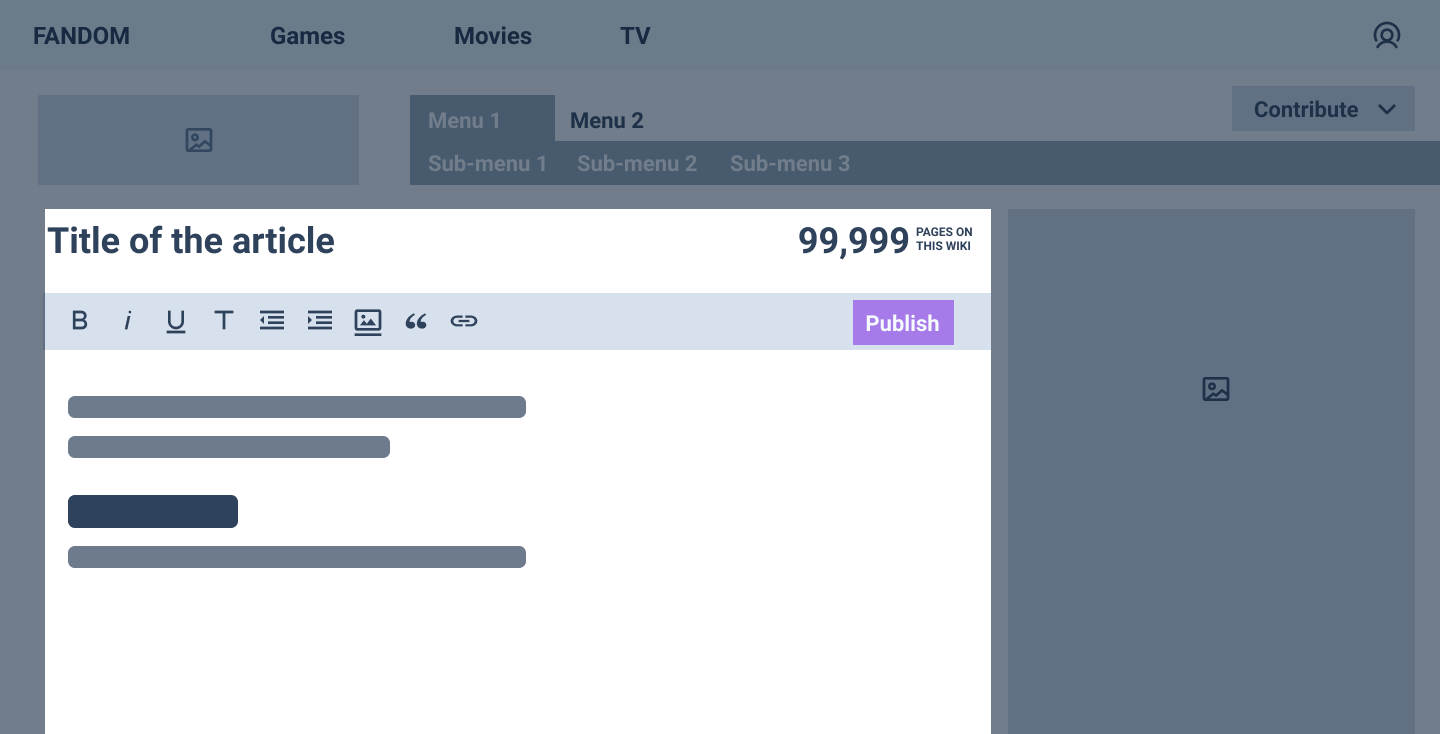
Task: Click the wiki logo image placeholder
Action: [198, 140]
